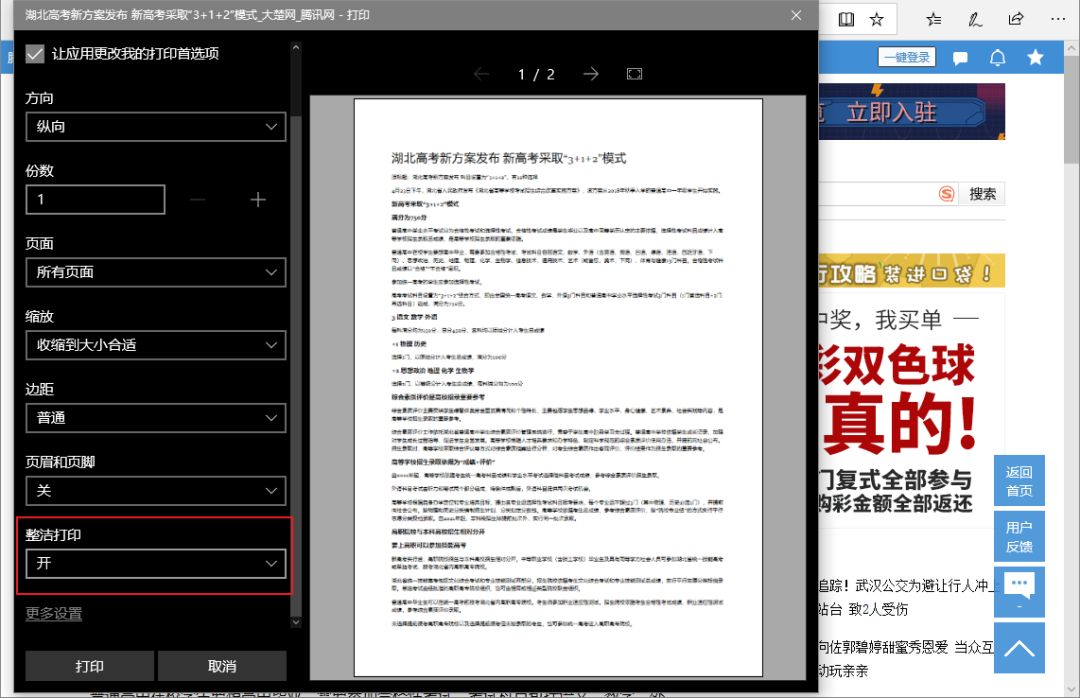Open the 方向 orientation dropdown

[x=155, y=126]
